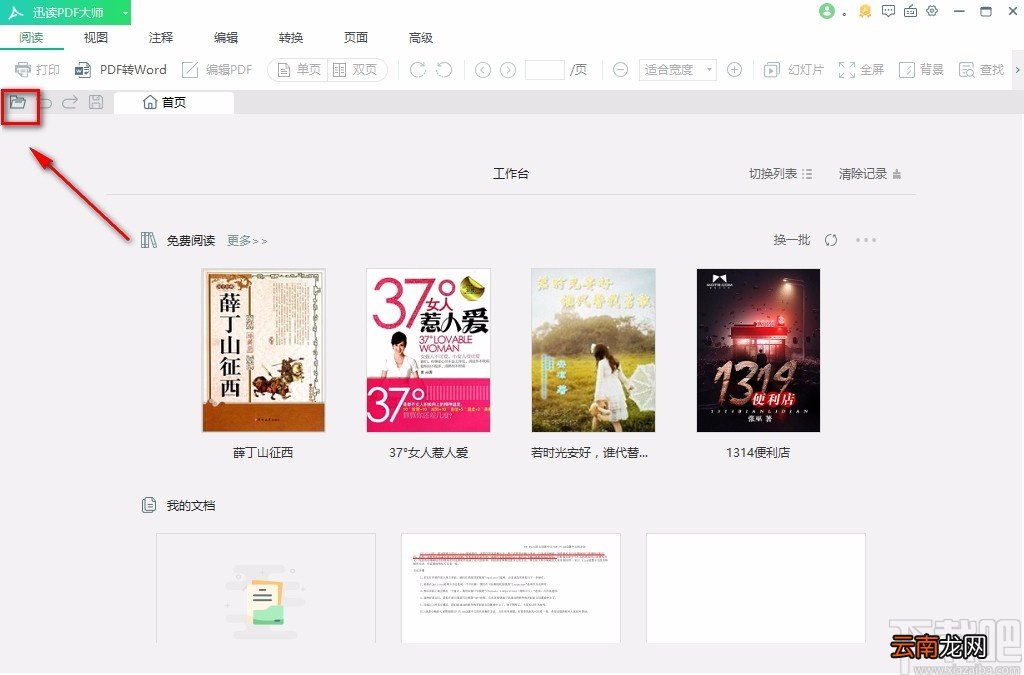1024x675 pixels.
Task: Print the document with 打印
Action: coord(37,69)
